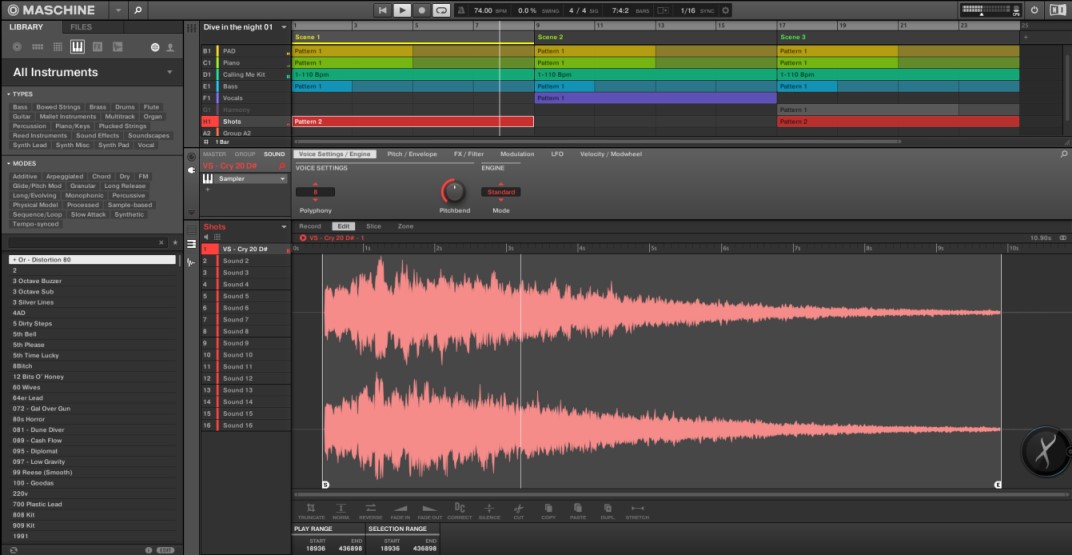The image size is (1072, 555).
Task: Toggle loop mode in transport
Action: tap(442, 10)
